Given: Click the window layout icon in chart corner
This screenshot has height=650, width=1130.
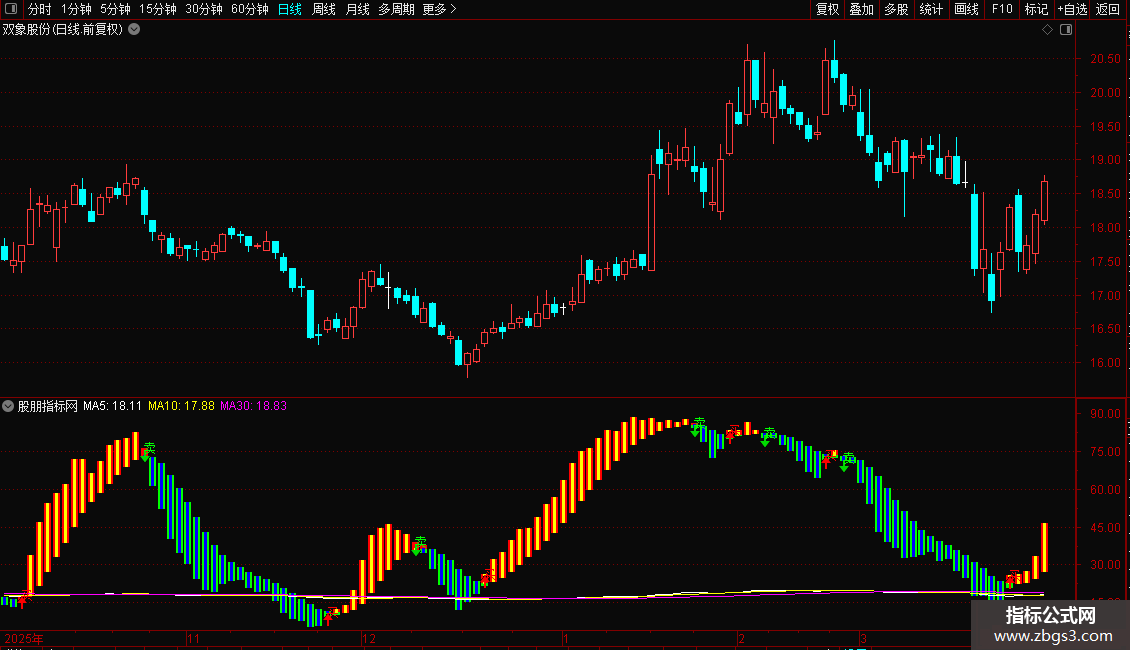Looking at the screenshot, I should [1066, 30].
